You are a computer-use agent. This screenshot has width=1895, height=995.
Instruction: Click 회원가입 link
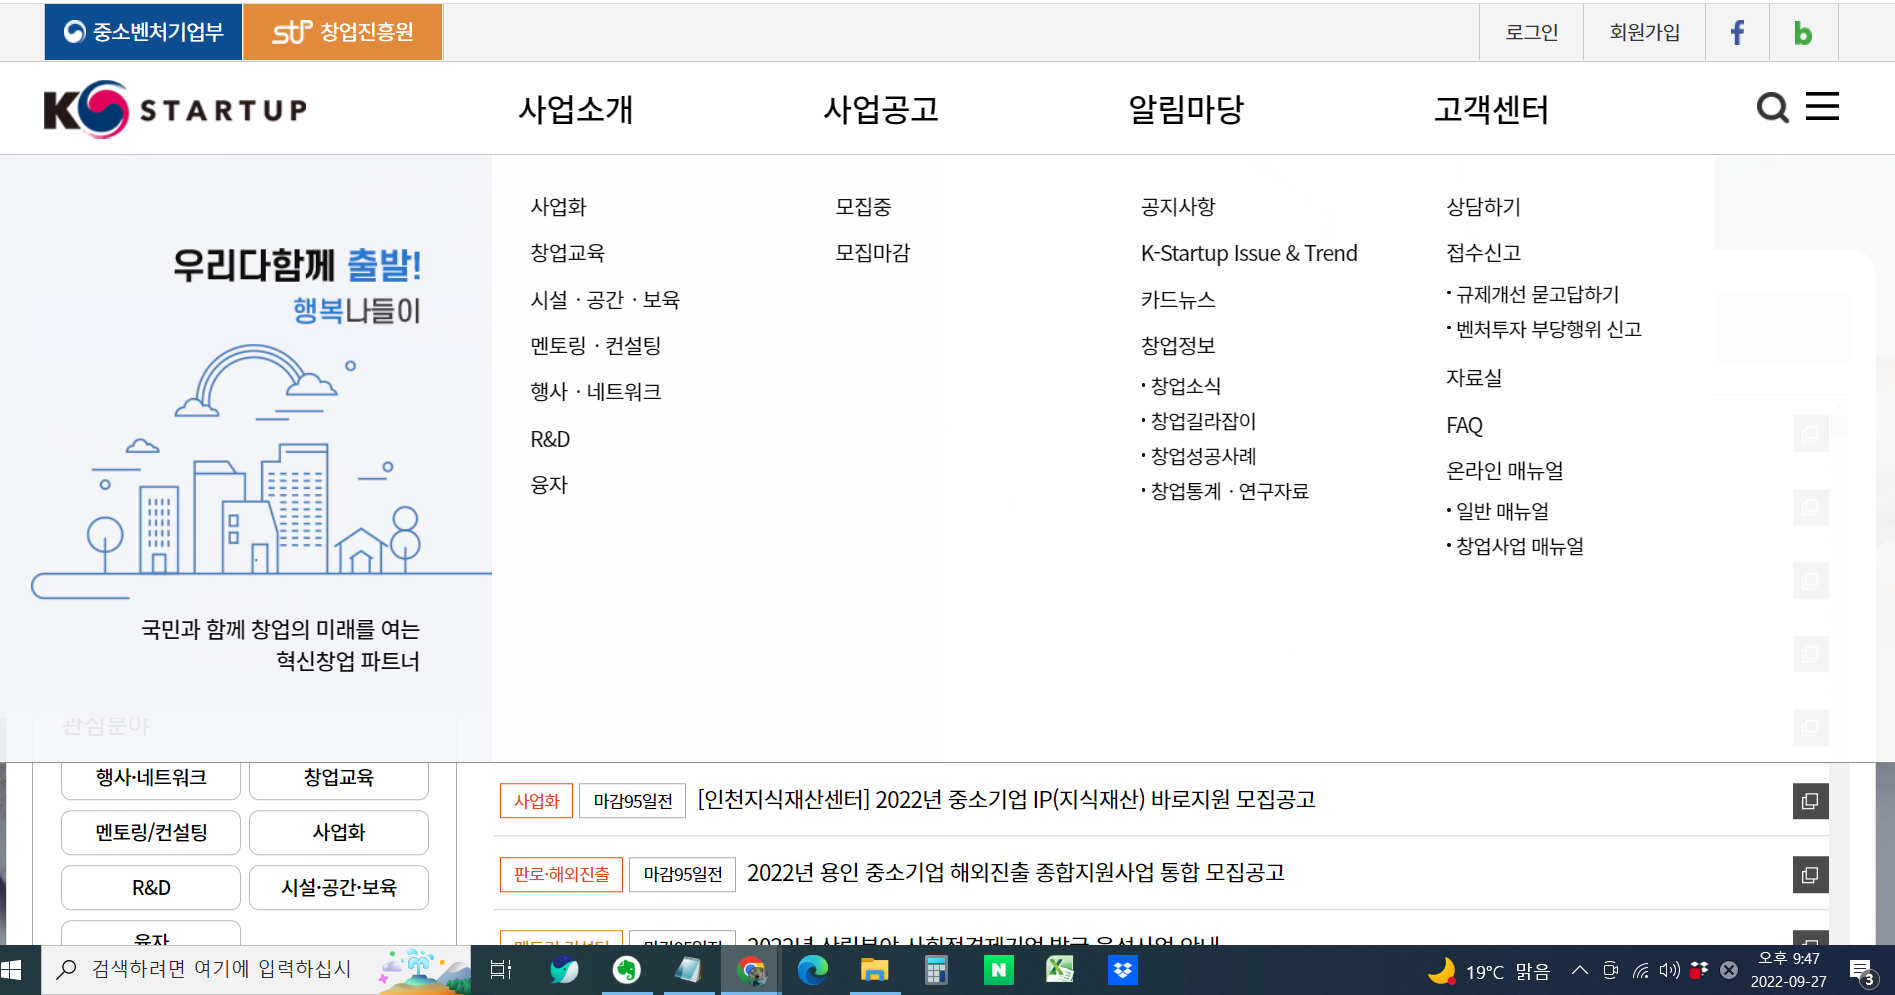coord(1645,33)
